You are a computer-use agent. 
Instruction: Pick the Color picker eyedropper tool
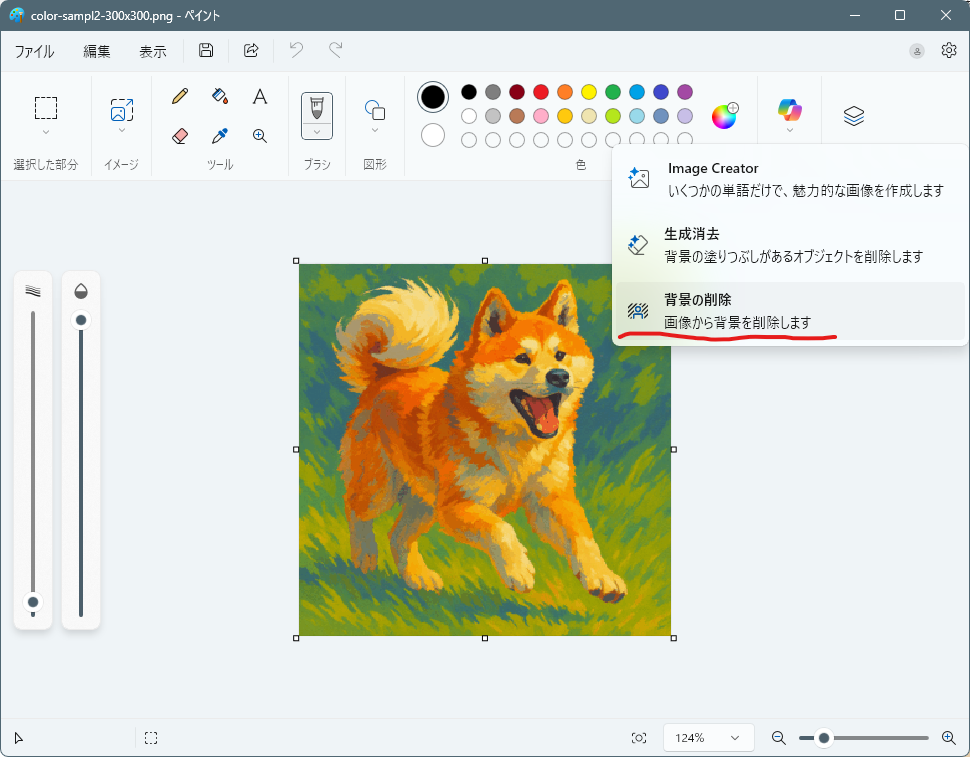[220, 135]
